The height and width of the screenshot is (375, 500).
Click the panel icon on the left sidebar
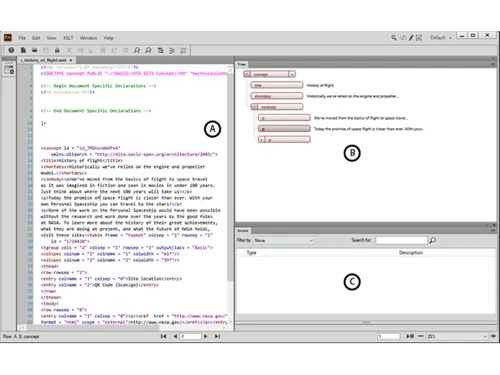[9, 70]
